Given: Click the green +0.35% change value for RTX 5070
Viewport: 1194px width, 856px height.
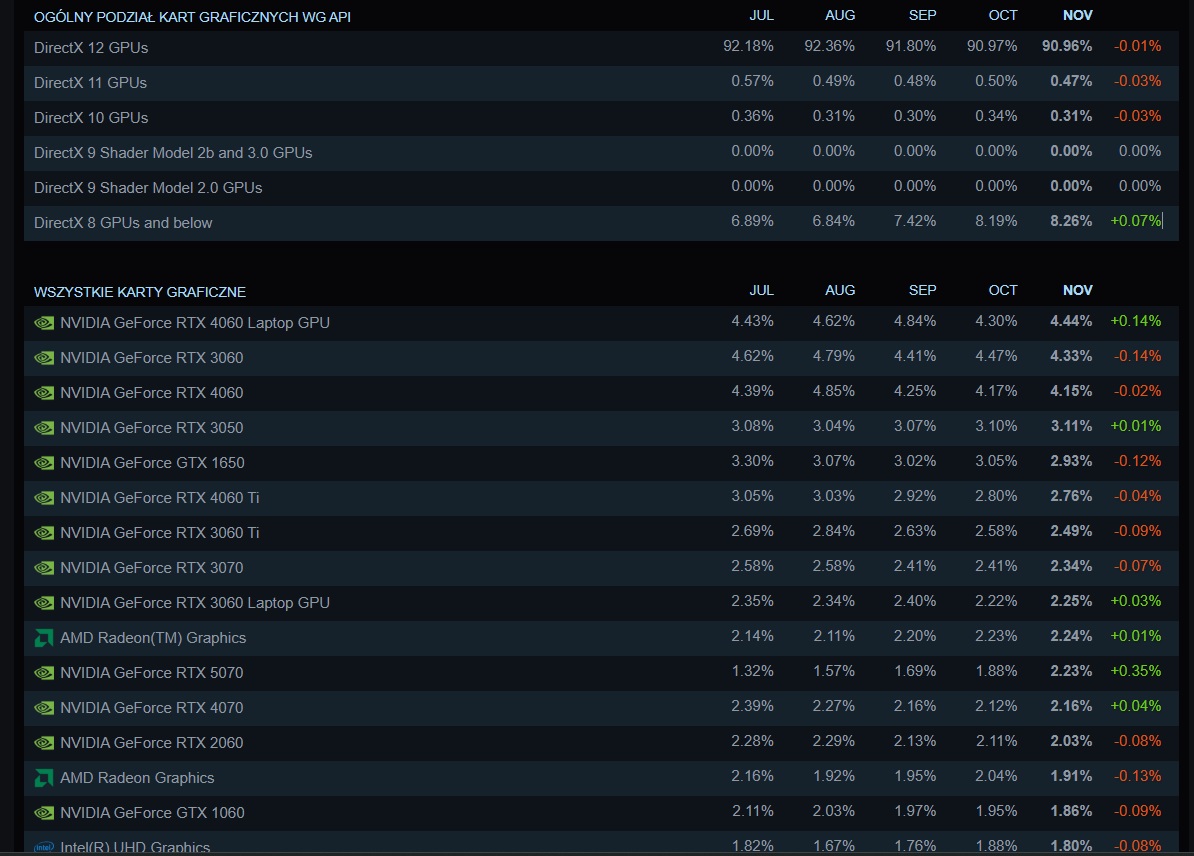Looking at the screenshot, I should 1136,672.
